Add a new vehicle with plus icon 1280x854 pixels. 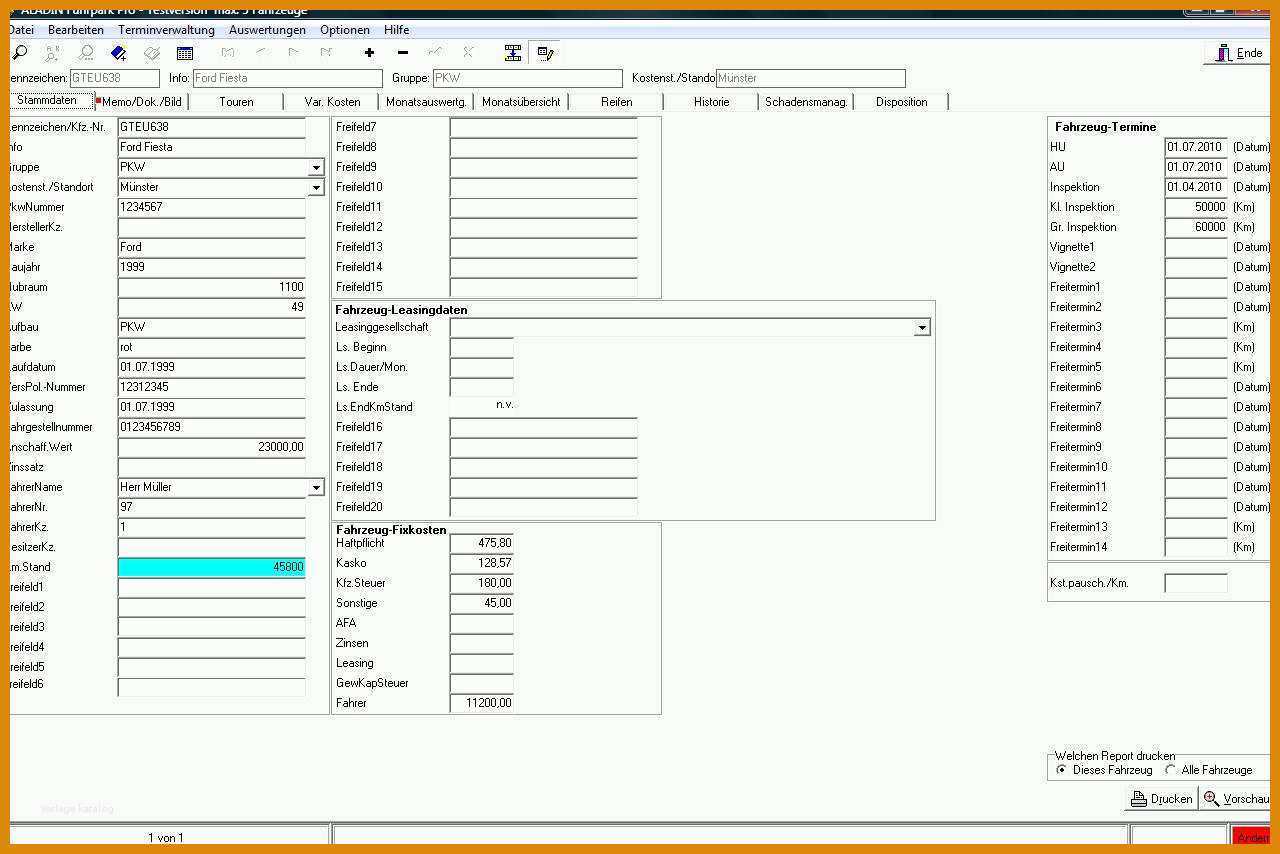[369, 53]
